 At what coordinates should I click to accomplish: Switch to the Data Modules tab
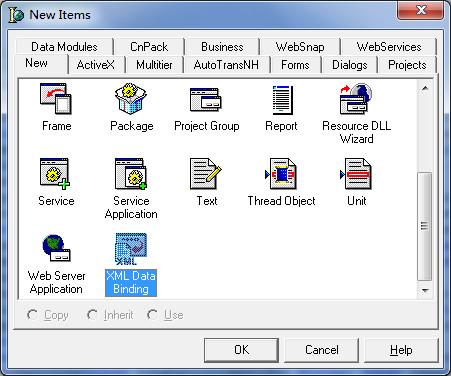(64, 47)
